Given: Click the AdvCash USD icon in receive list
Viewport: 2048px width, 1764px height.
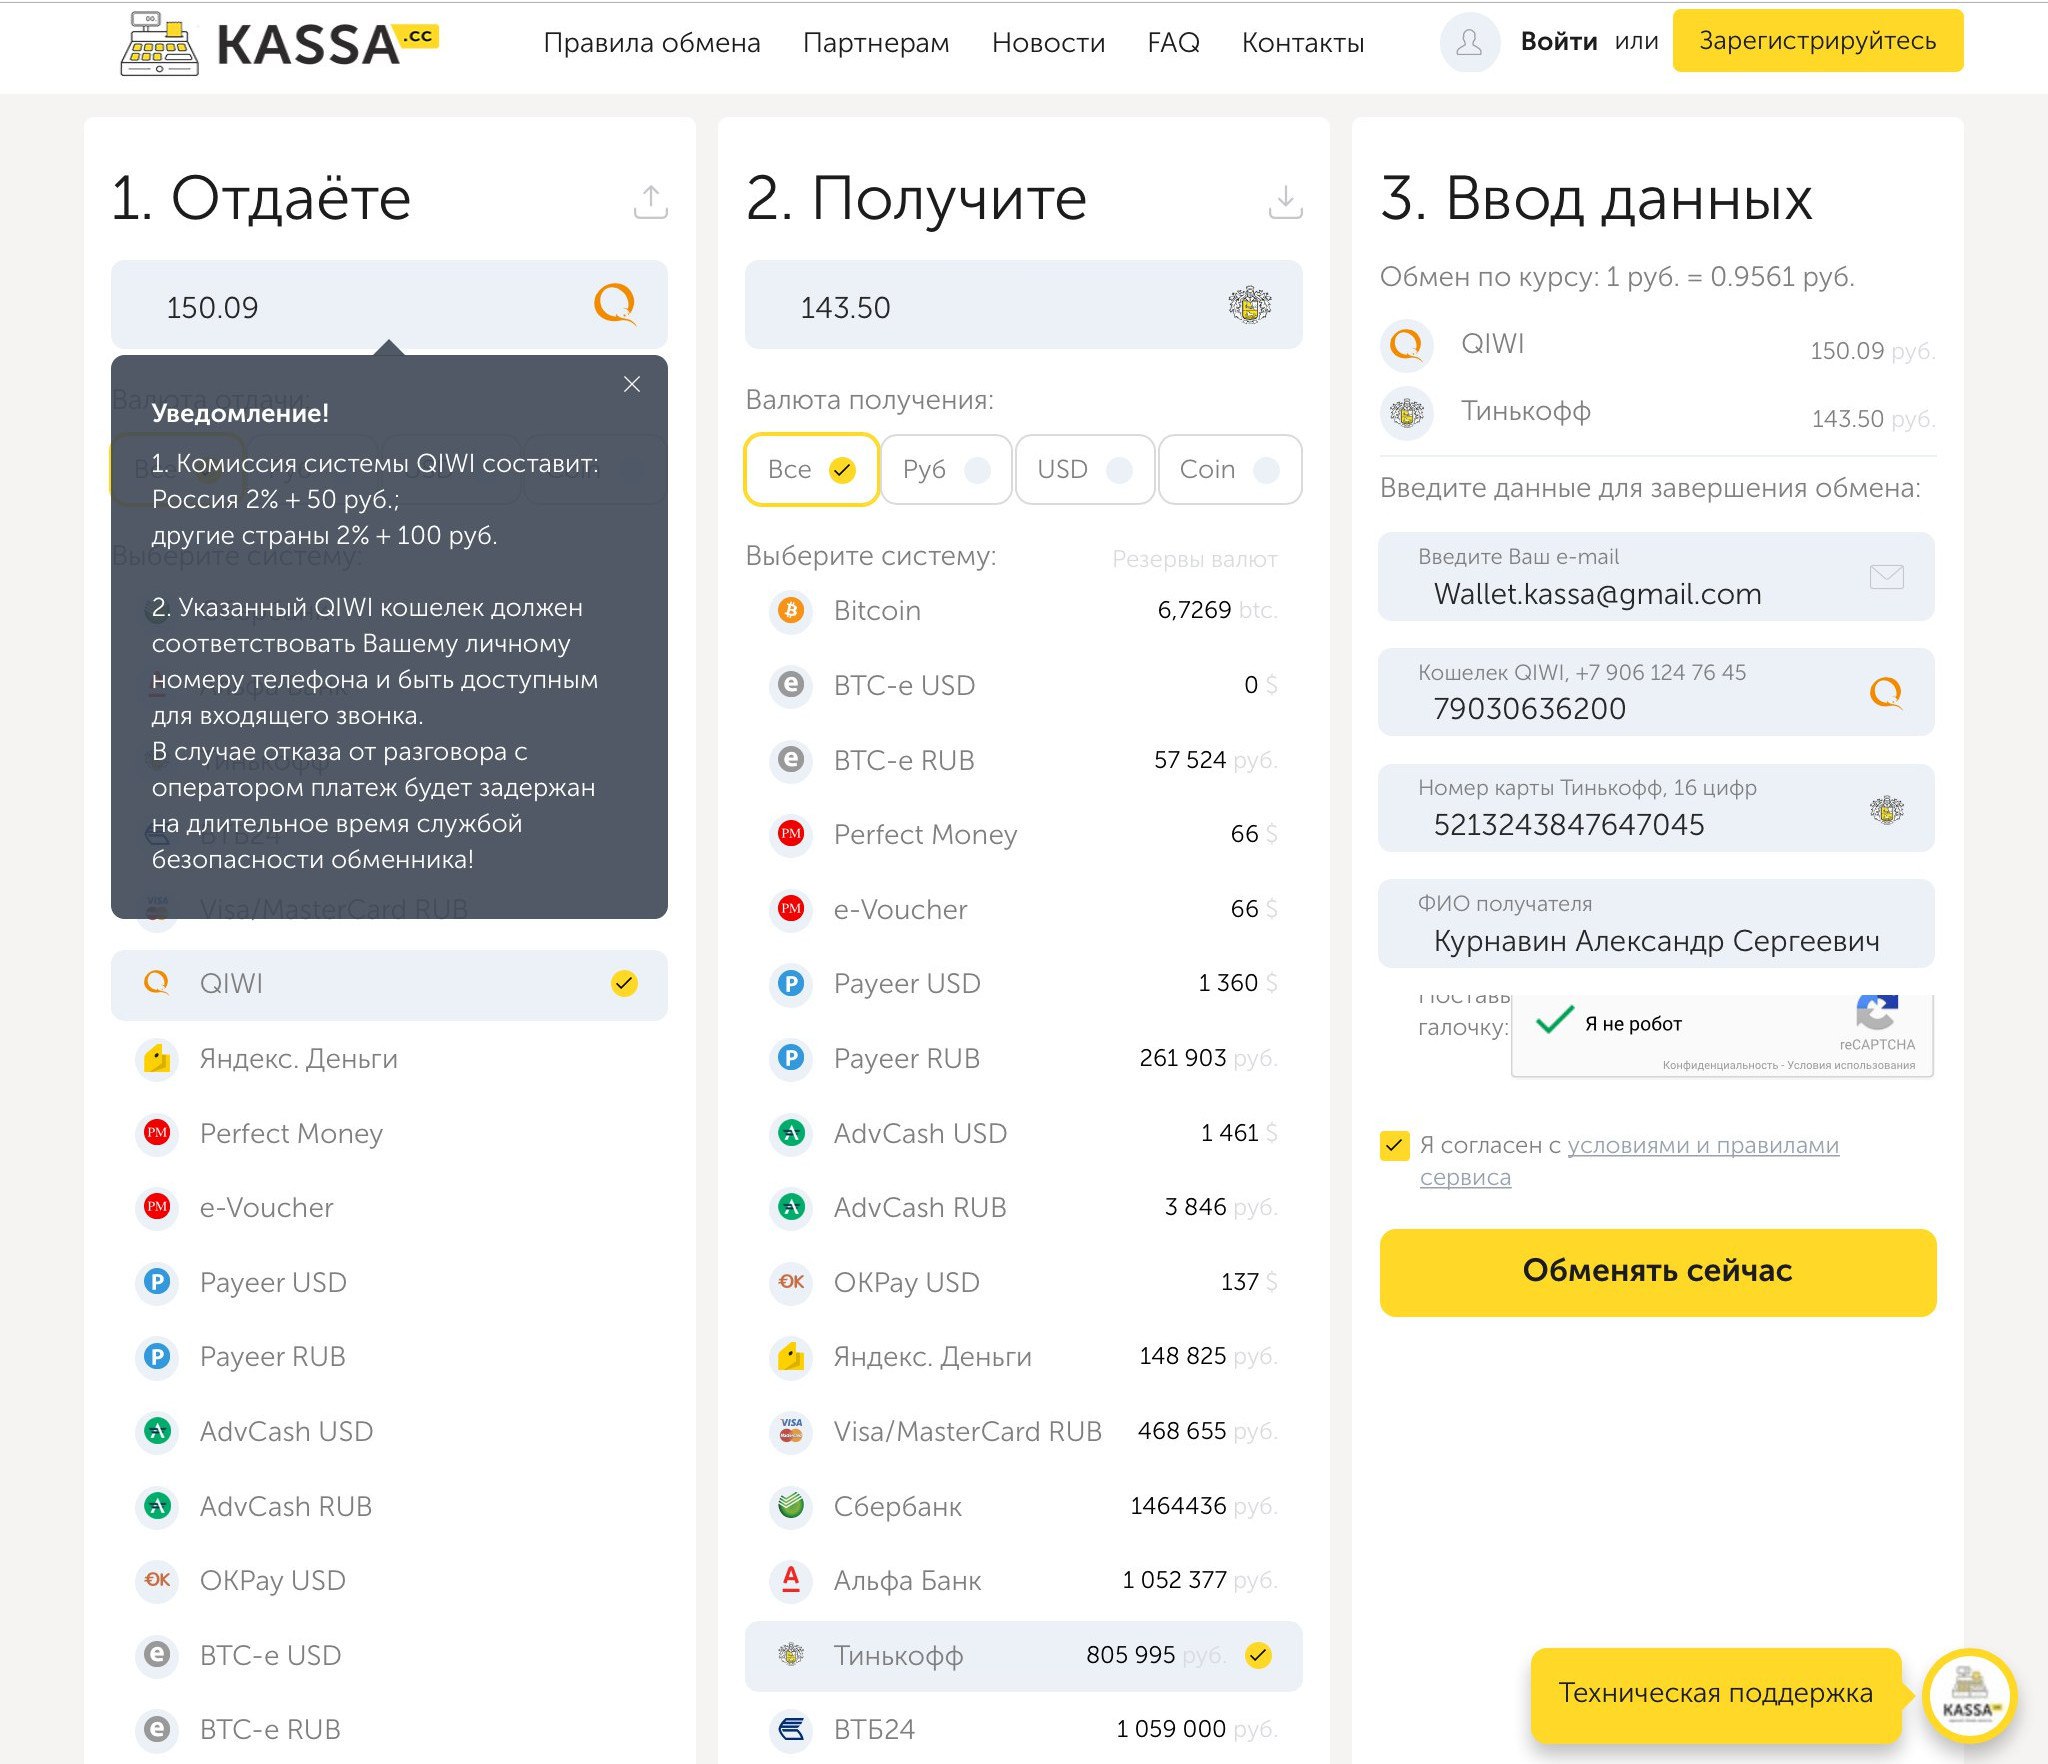Looking at the screenshot, I should (791, 1133).
